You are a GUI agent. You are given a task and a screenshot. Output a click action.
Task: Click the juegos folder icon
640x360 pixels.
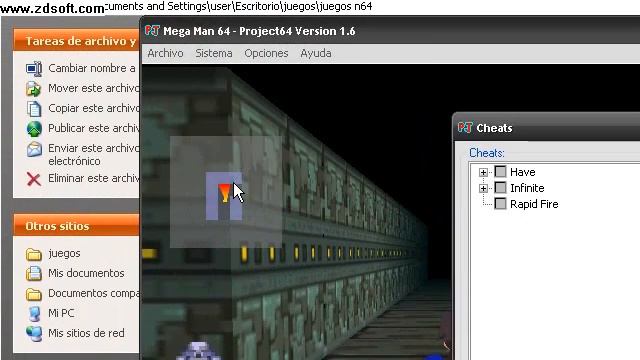click(x=34, y=254)
